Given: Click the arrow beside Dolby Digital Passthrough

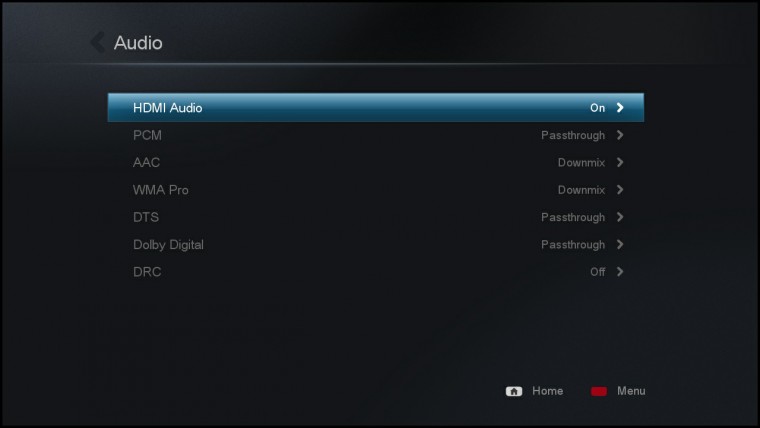Looking at the screenshot, I should point(620,244).
